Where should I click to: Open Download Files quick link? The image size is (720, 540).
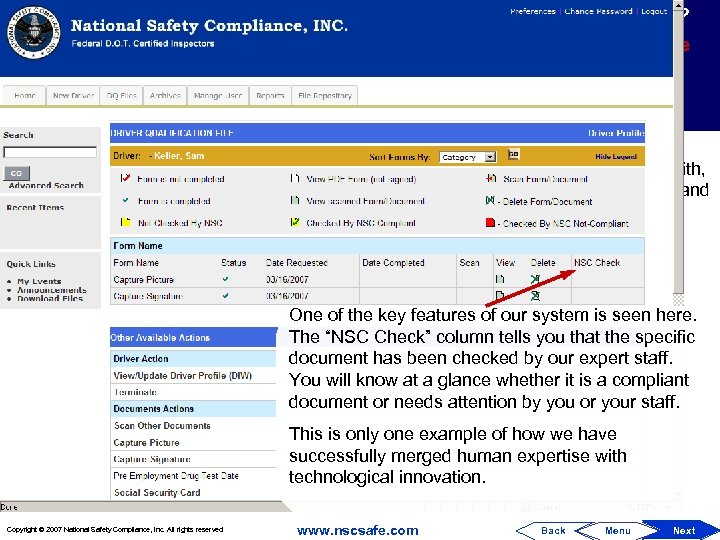pos(50,298)
